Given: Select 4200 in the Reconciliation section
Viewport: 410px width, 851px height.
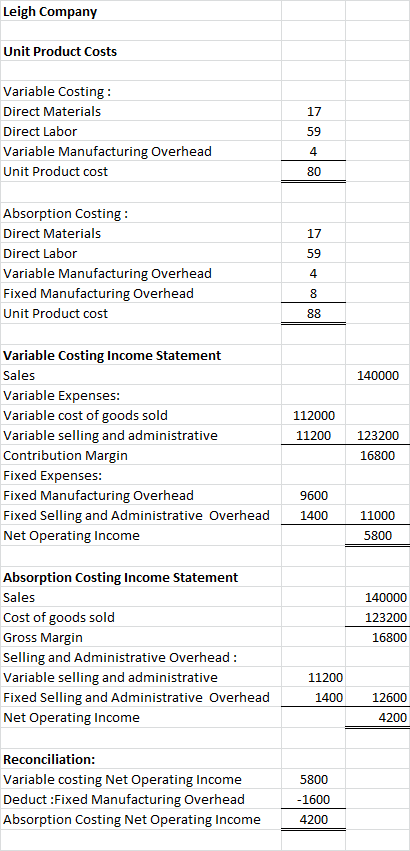Looking at the screenshot, I should click(314, 820).
